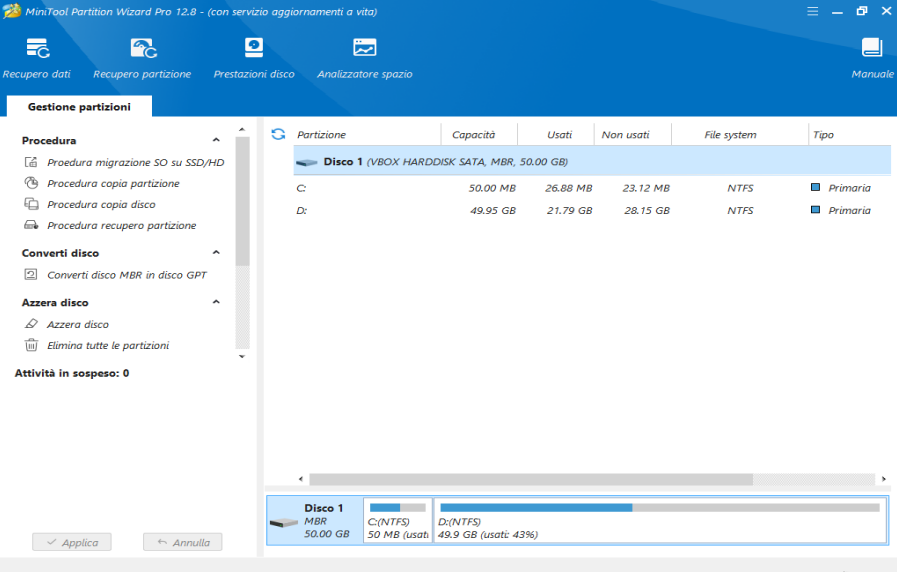Click the C:(NTFS) usage bar in the disk map
897x572 pixels.
[x=398, y=507]
